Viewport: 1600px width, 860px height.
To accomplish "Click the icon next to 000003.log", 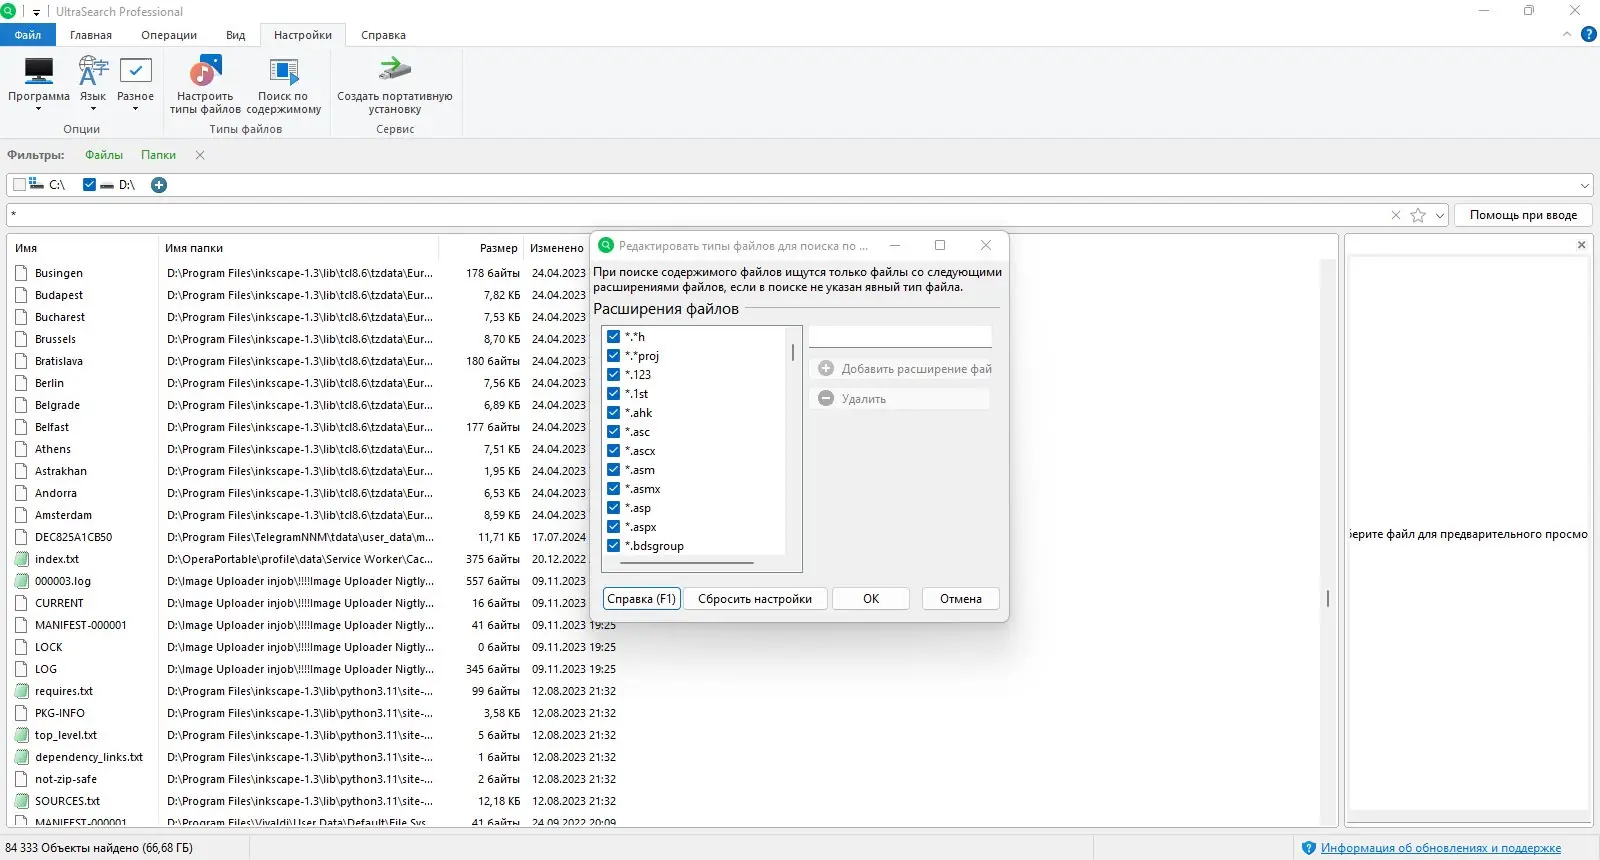I will (x=21, y=581).
